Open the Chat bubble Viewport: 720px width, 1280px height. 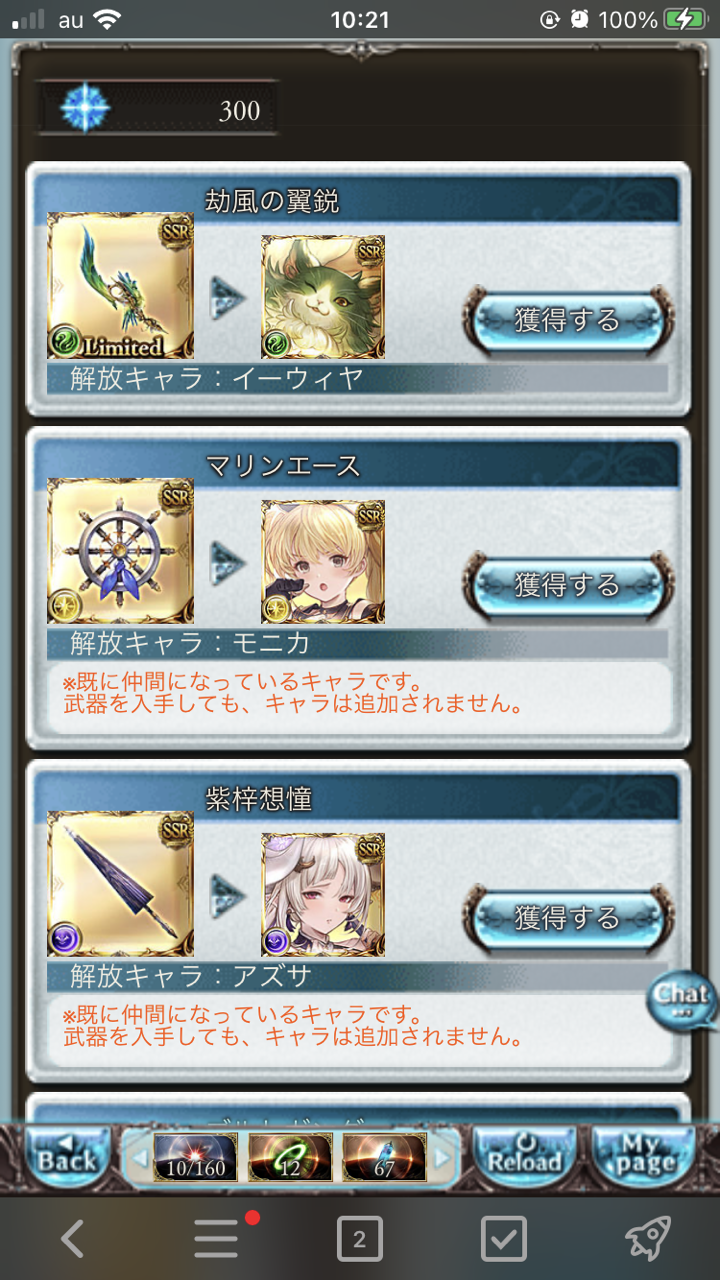point(682,1000)
